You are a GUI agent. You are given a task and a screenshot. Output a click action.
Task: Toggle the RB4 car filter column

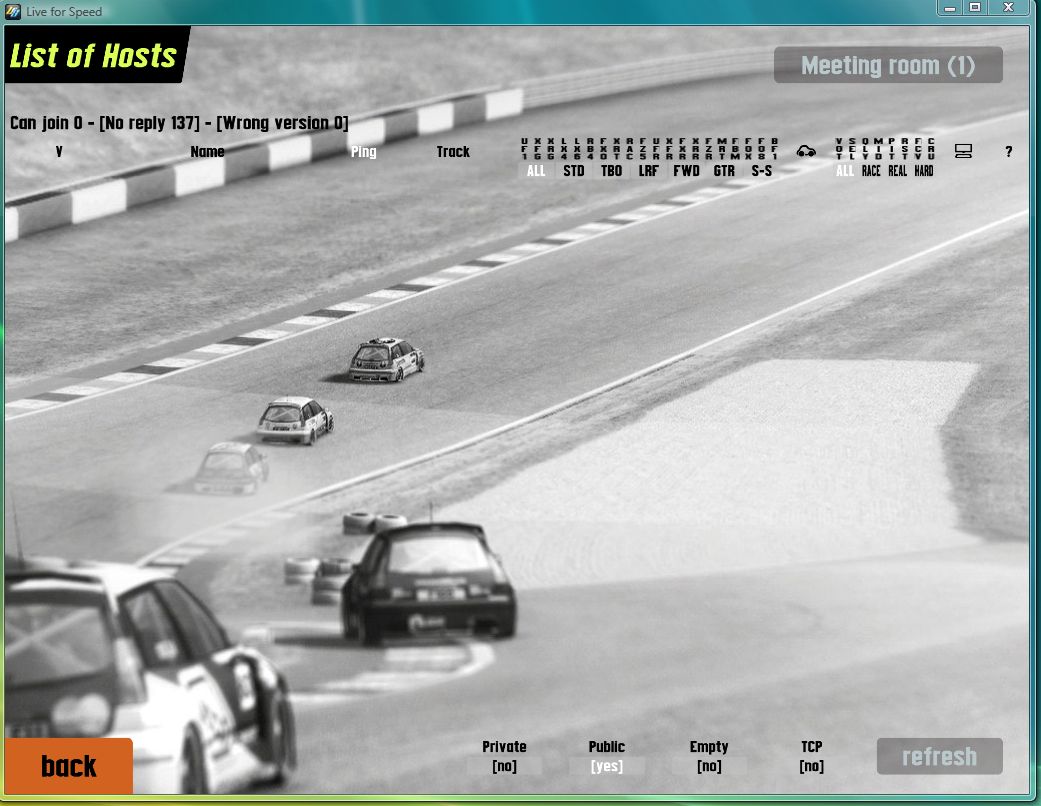tap(590, 149)
